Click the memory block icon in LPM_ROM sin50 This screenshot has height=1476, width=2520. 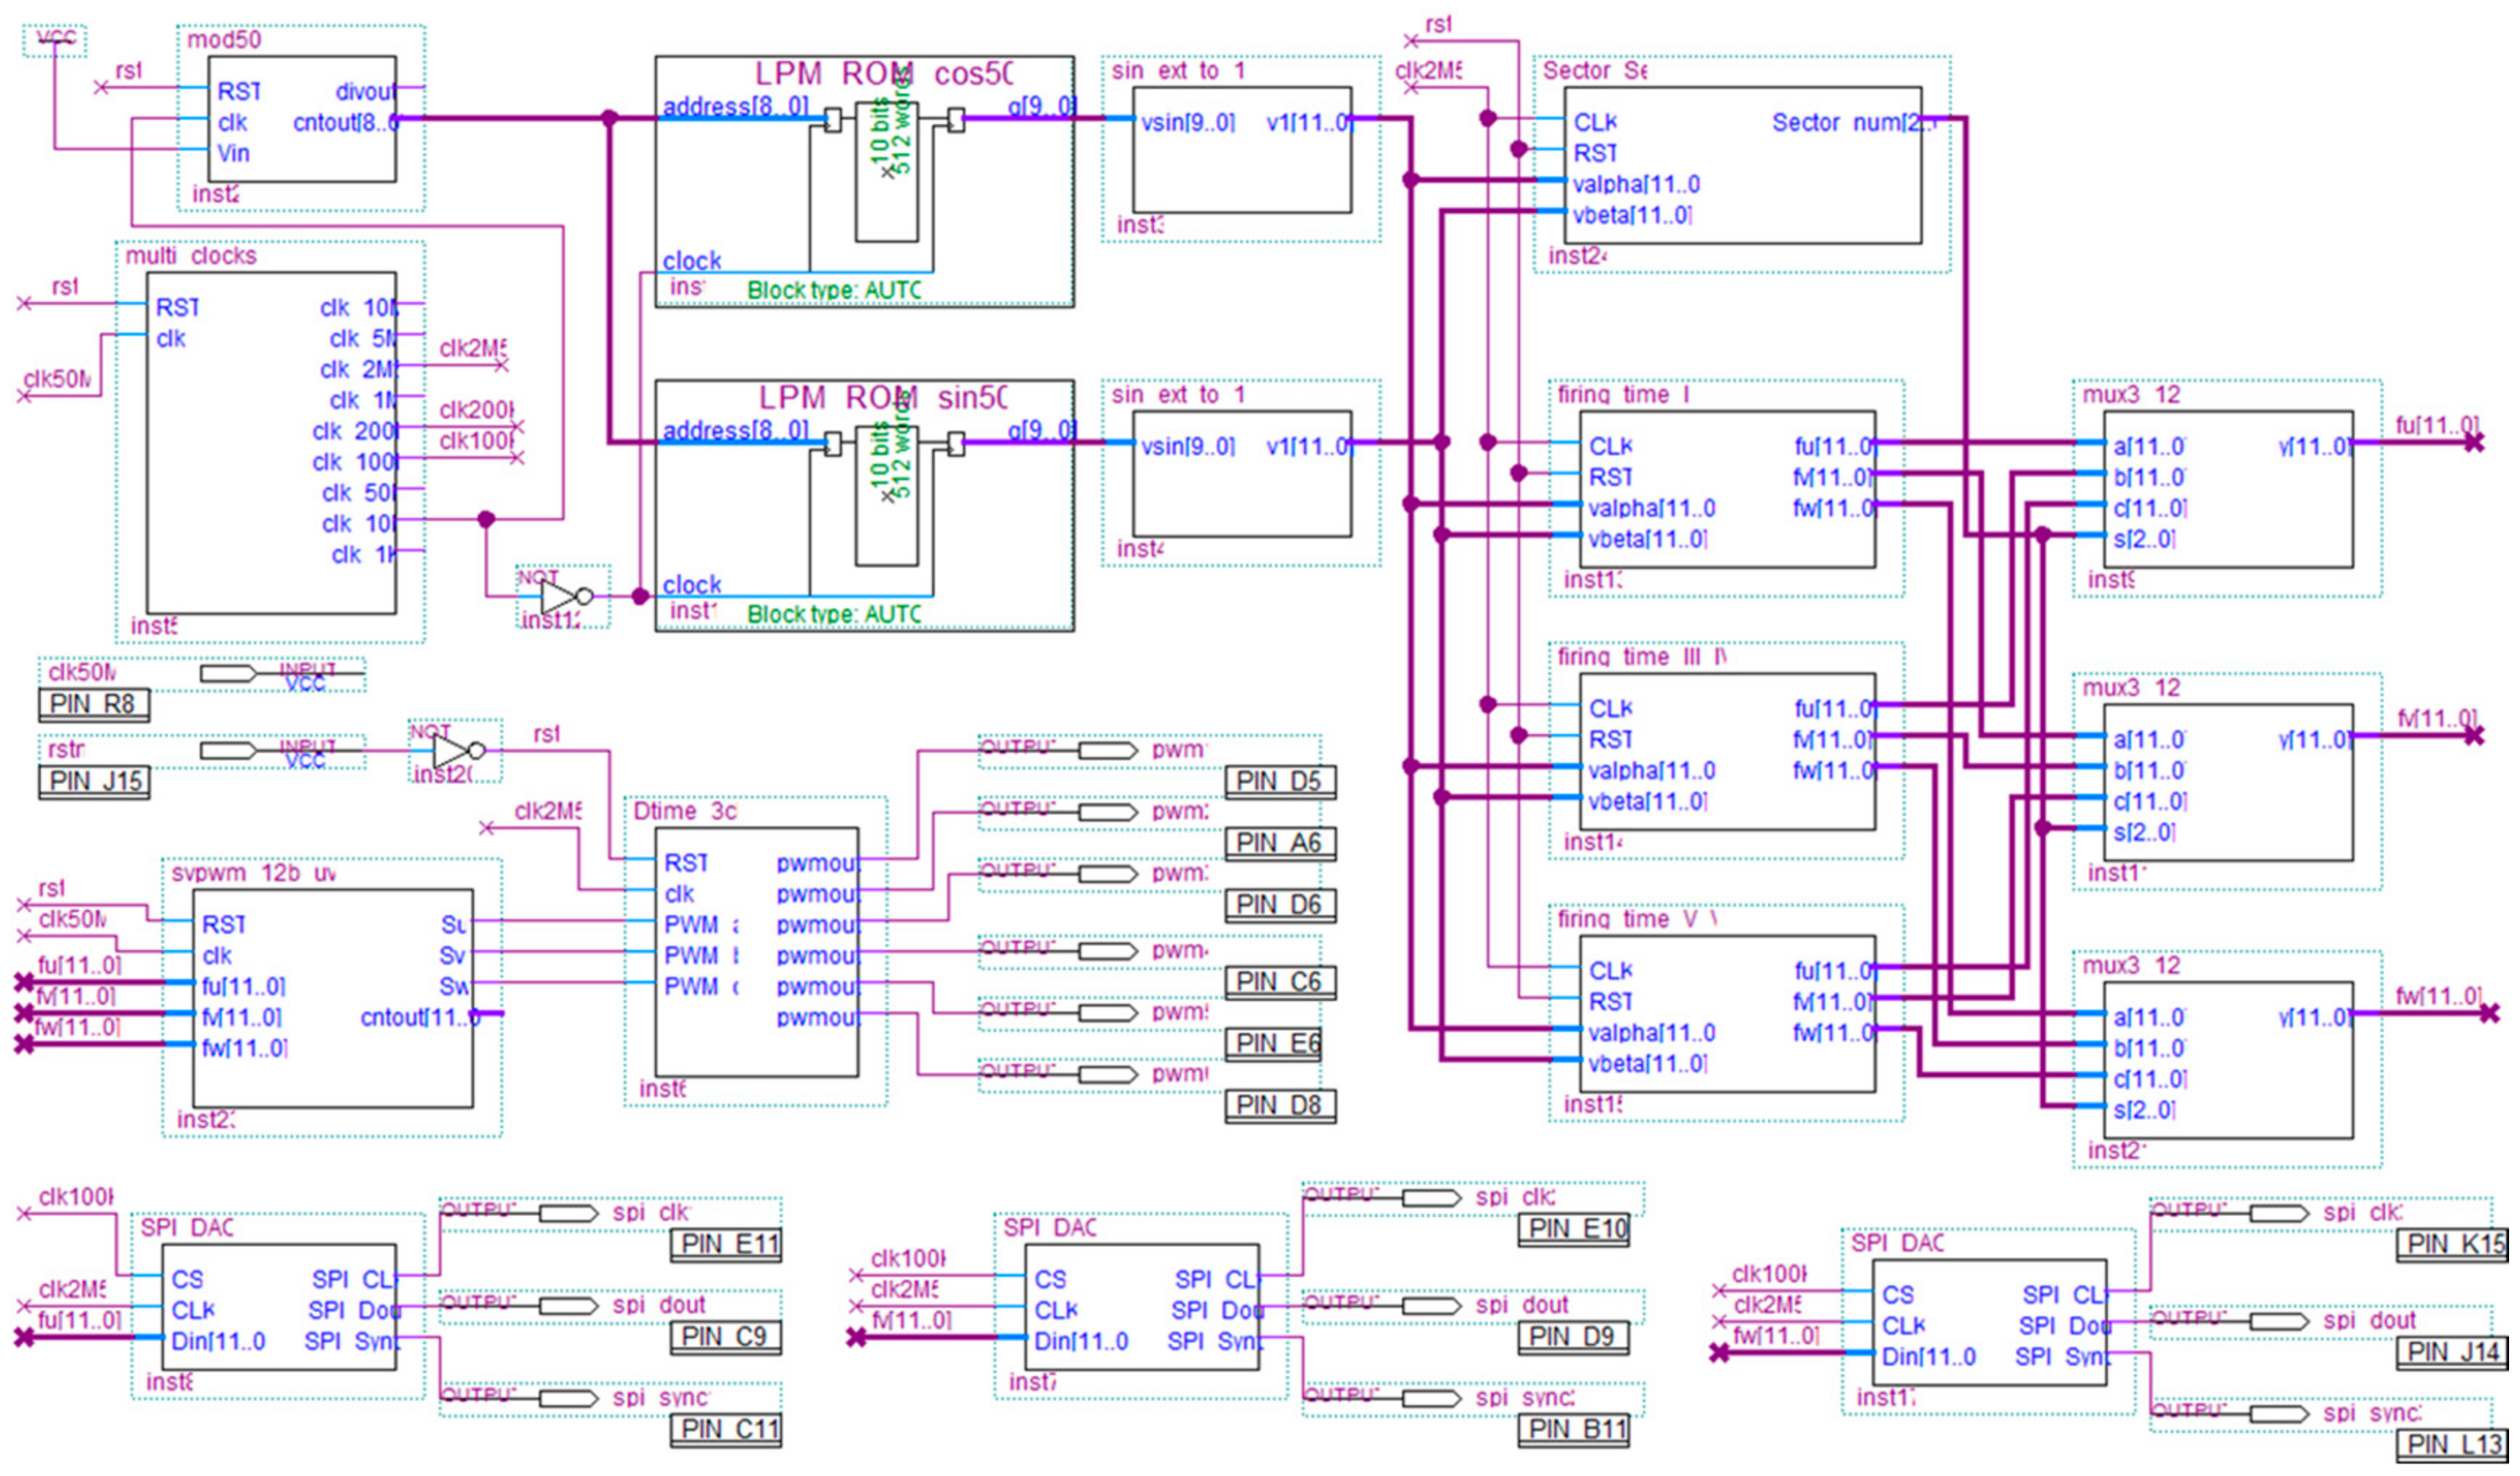(x=886, y=494)
